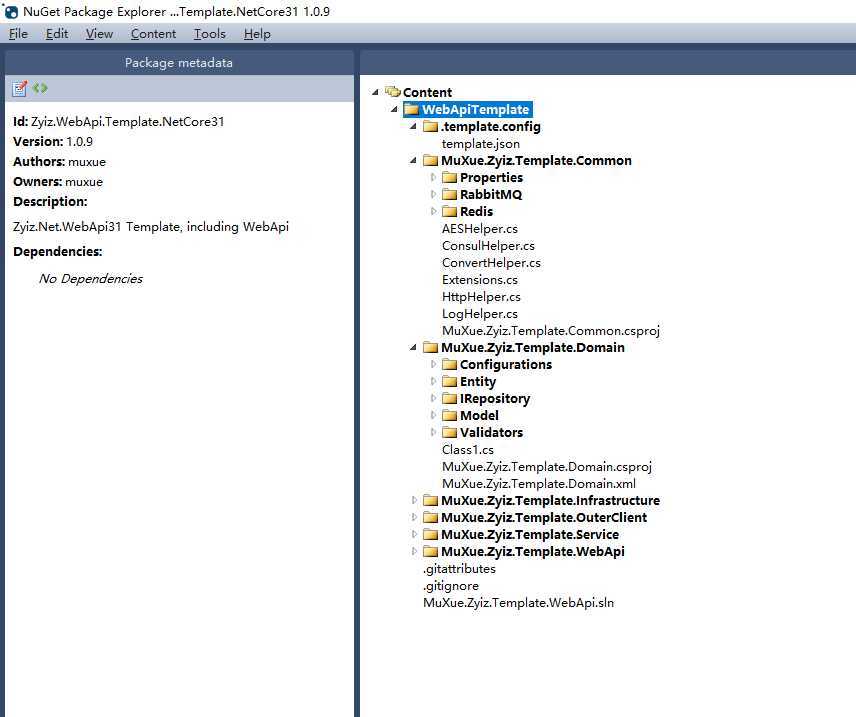This screenshot has width=856, height=717.
Task: Click the Version 1.0.9 text
Action: 53,141
